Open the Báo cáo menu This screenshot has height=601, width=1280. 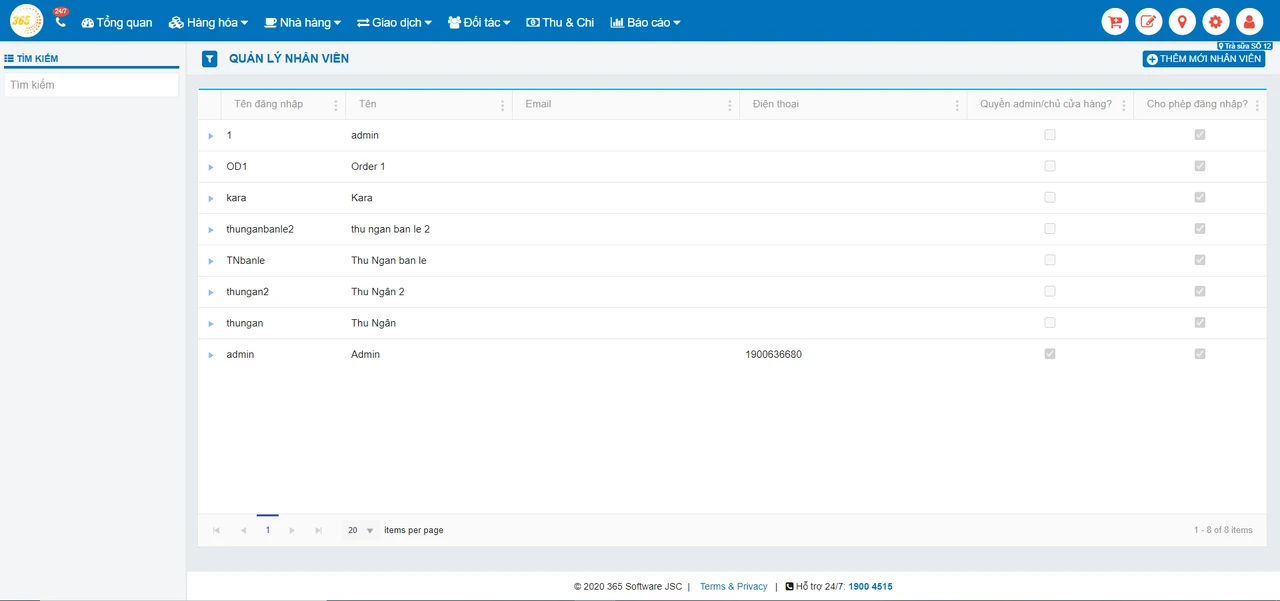point(645,22)
